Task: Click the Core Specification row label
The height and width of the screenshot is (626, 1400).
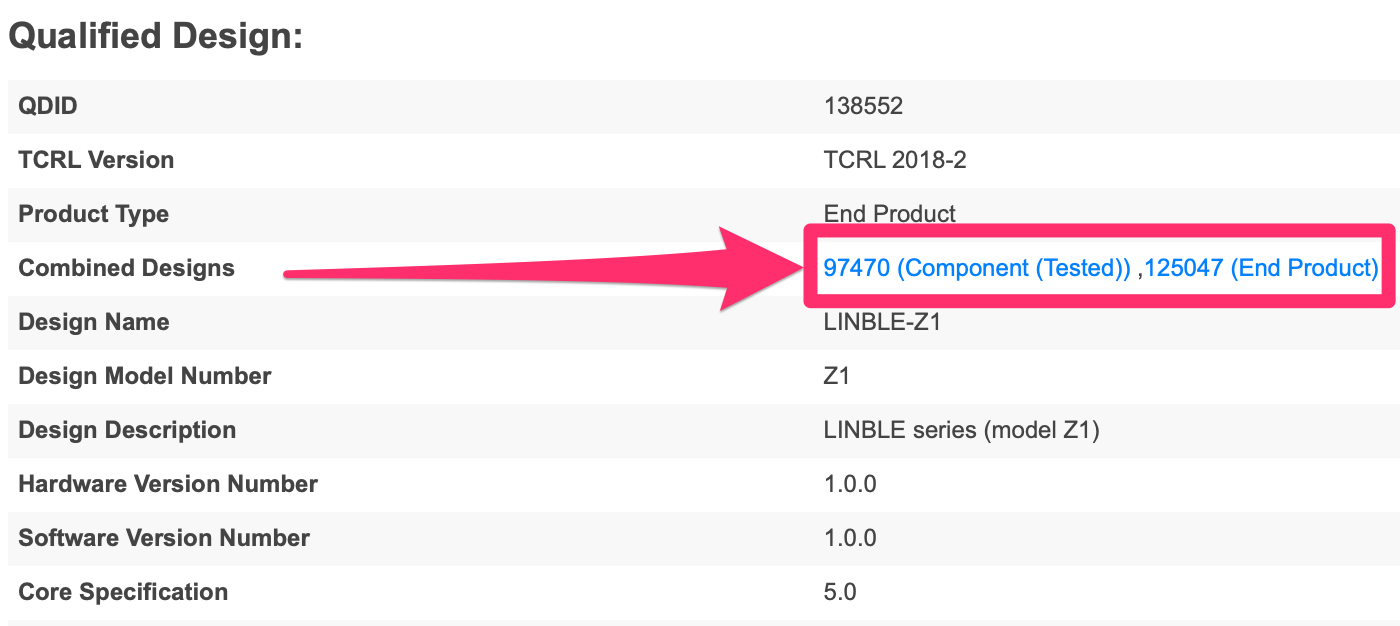Action: coord(123,592)
